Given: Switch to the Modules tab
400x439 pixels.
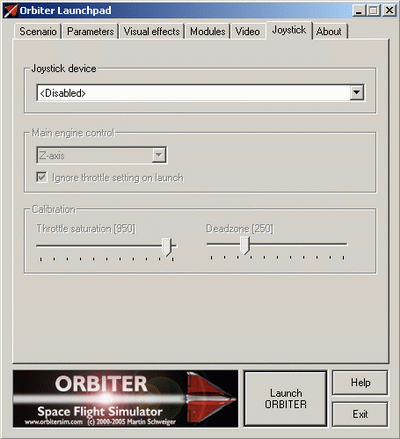Looking at the screenshot, I should [208, 31].
